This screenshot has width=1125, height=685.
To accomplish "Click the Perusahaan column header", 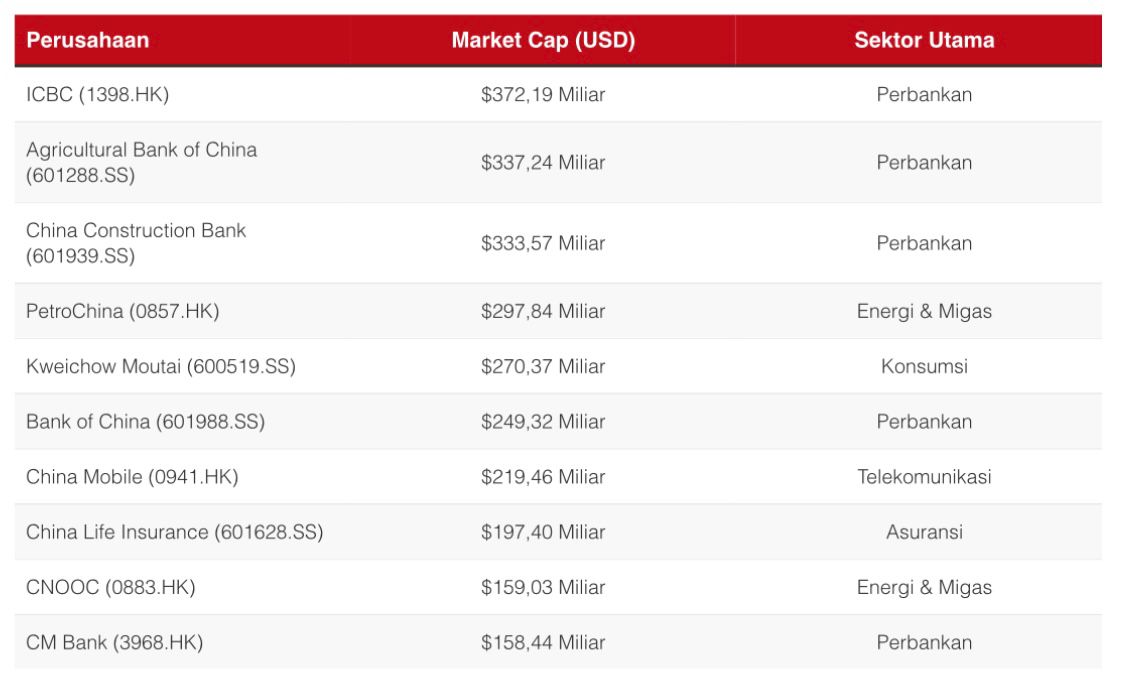I will pyautogui.click(x=88, y=41).
